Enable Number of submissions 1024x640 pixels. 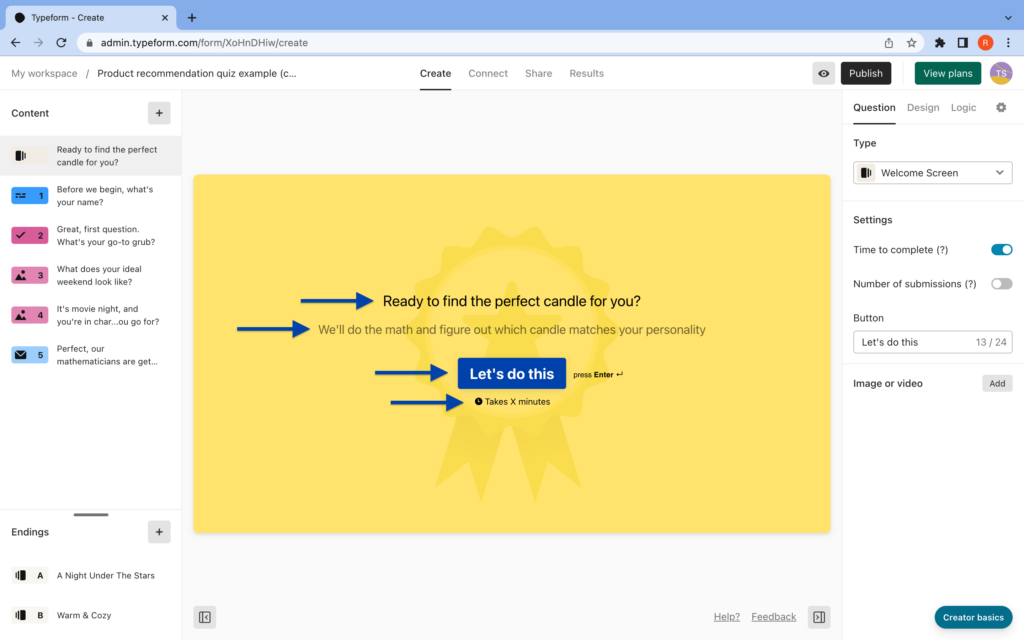1001,283
